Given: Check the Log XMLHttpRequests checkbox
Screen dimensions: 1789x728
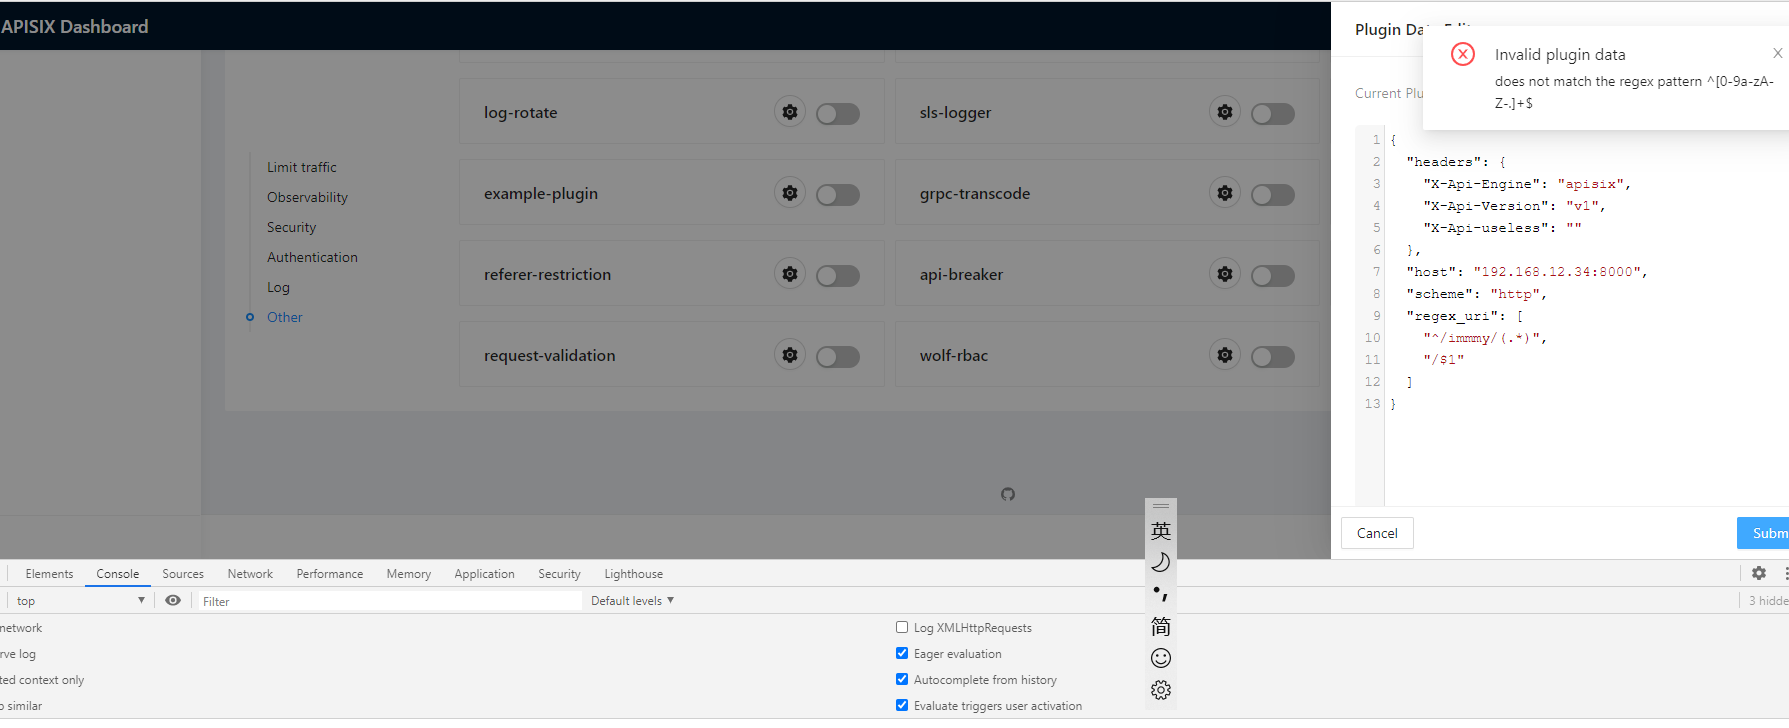Looking at the screenshot, I should 902,627.
